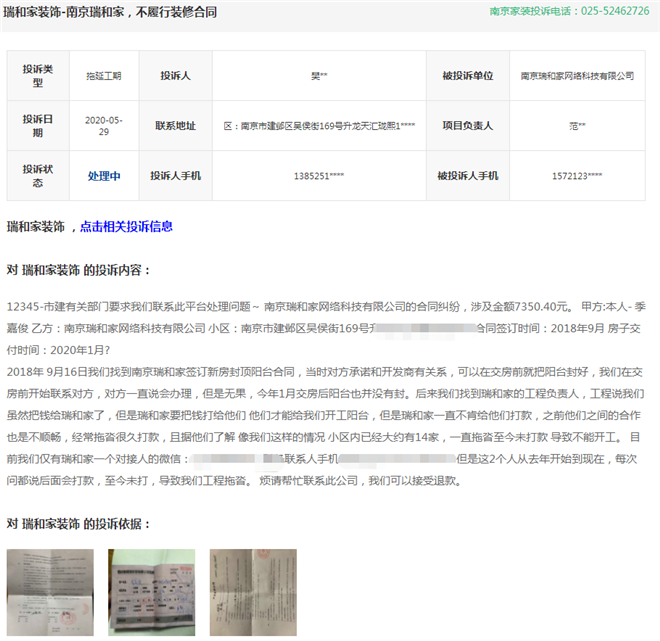This screenshot has height=641, width=660.
Task: Select the 拖延工期 complaint type value
Action: 104,76
